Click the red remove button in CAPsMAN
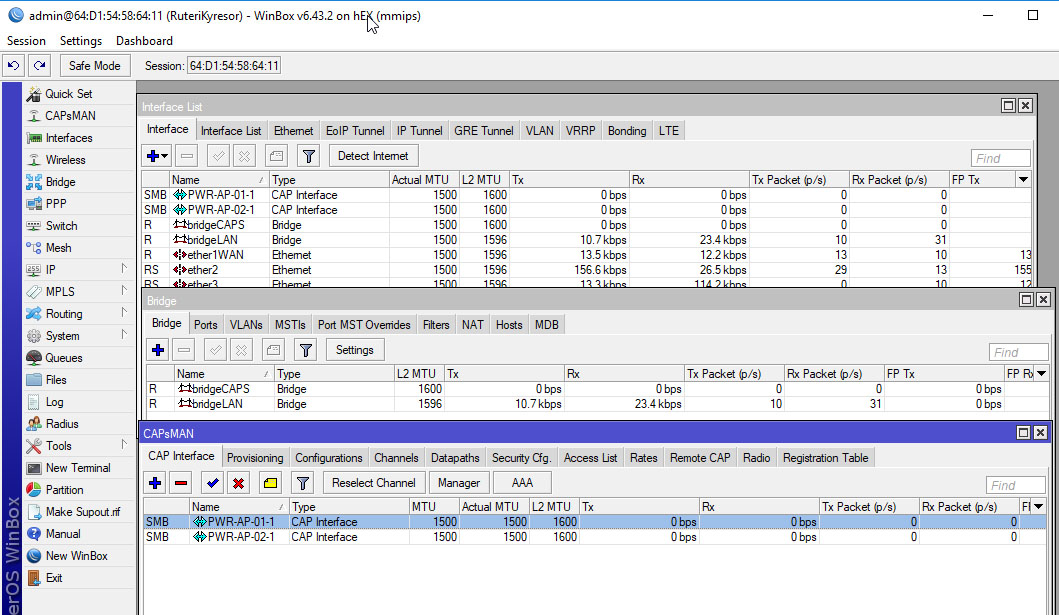Image resolution: width=1059 pixels, height=615 pixels. (x=181, y=483)
